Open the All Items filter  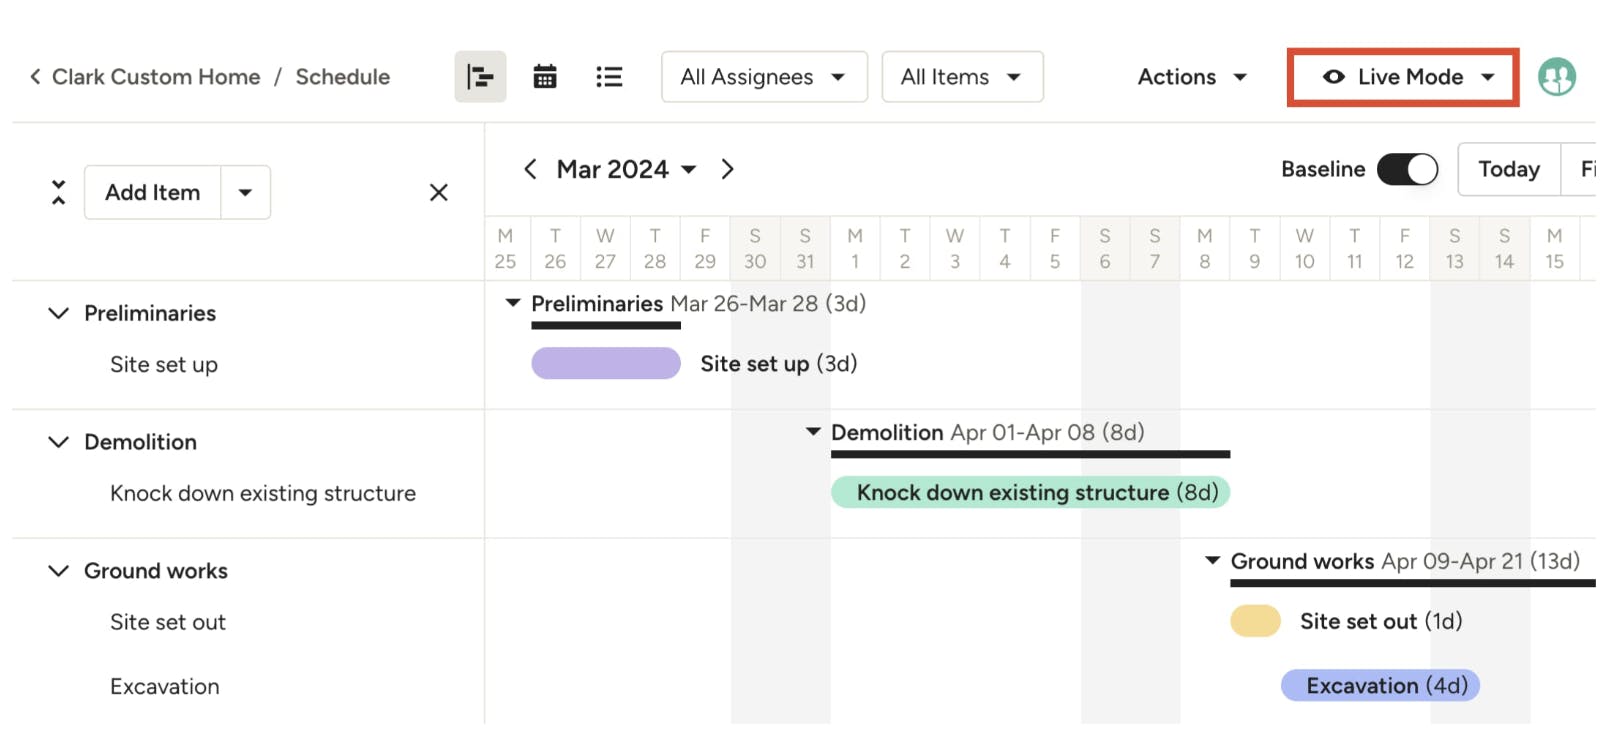[961, 77]
